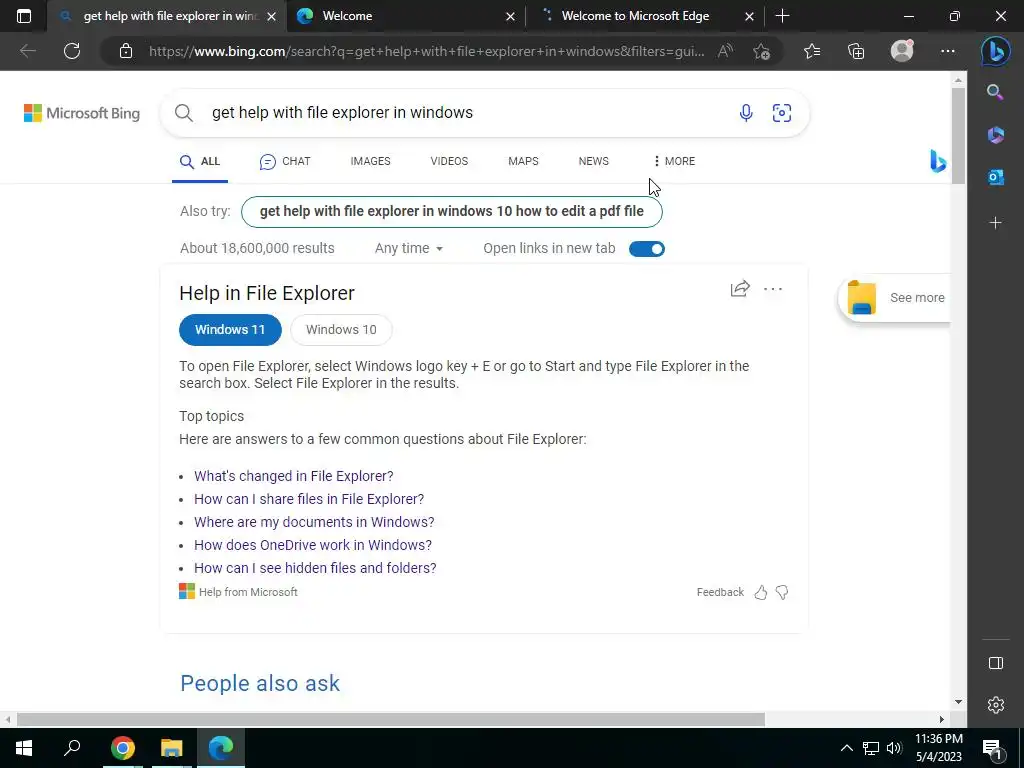Open the notification center icon
1024x768 pixels.
(992, 748)
